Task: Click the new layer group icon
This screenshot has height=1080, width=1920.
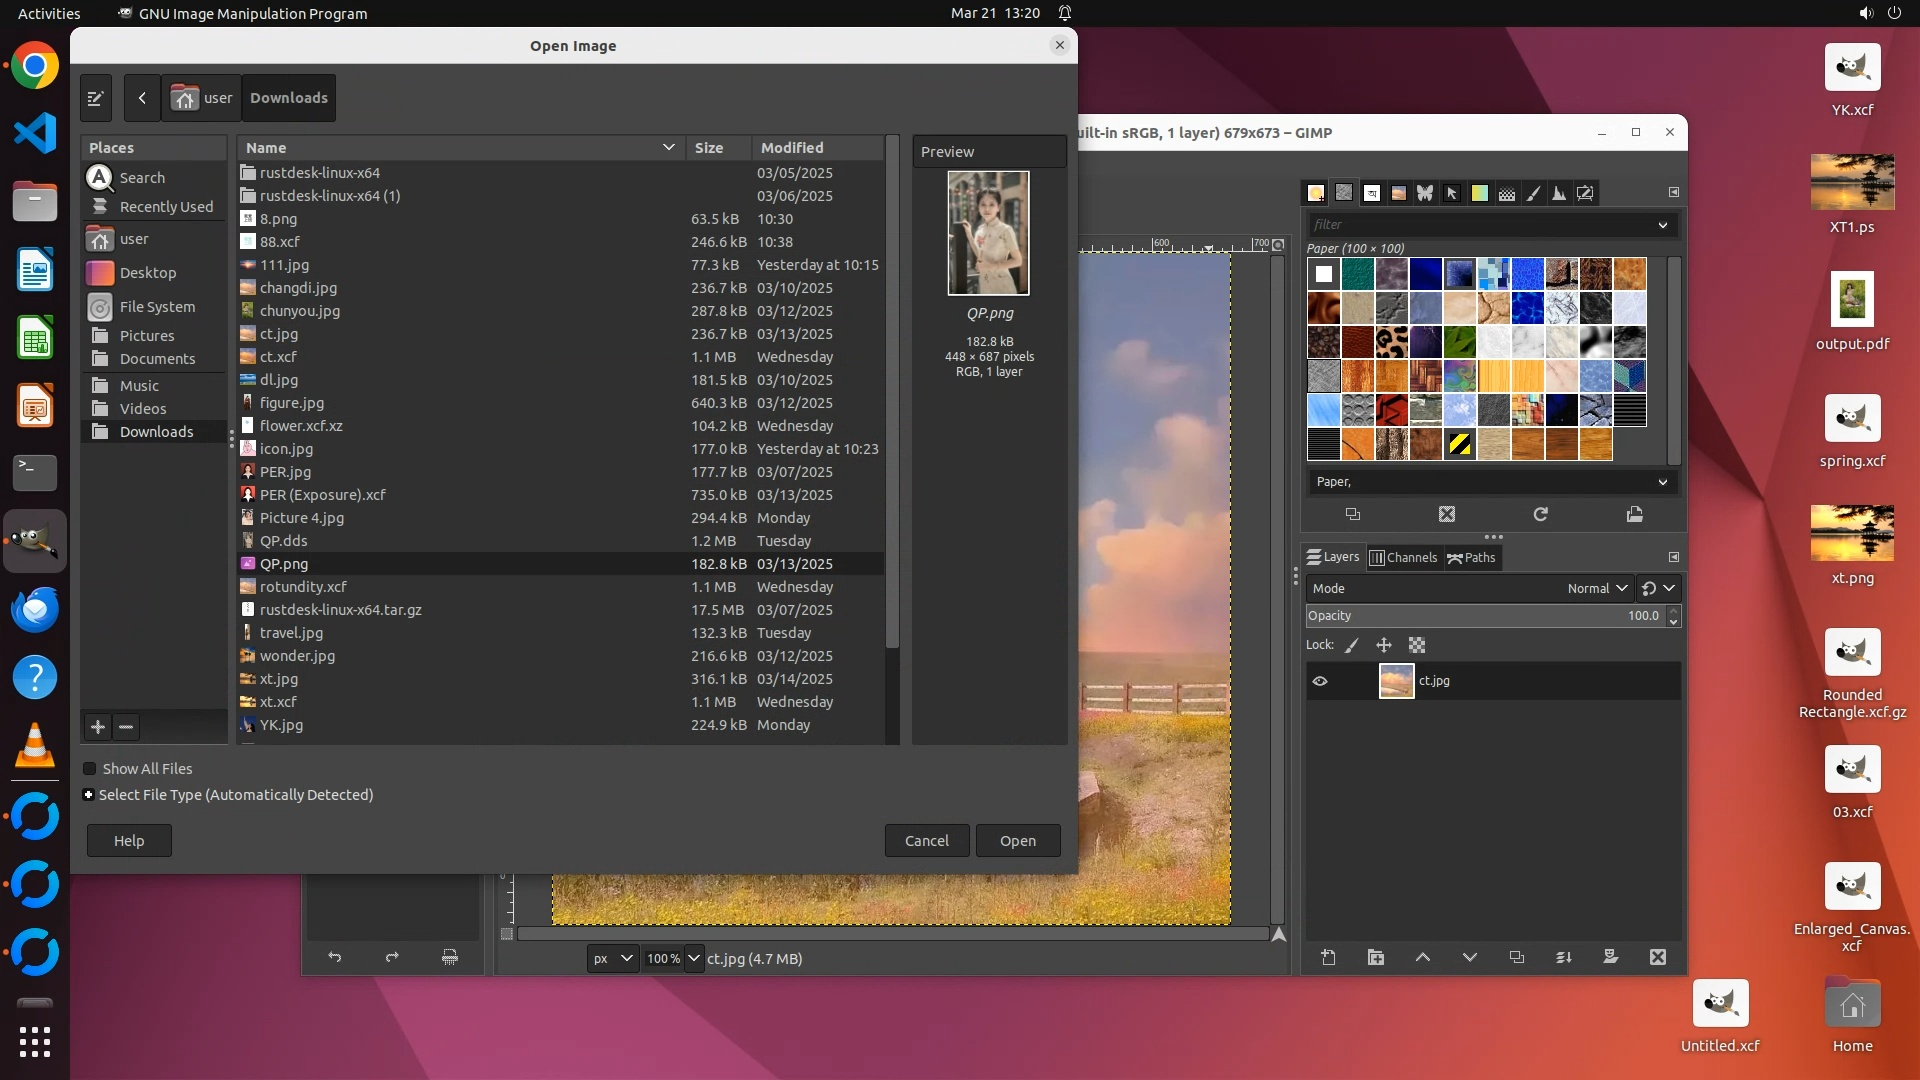Action: 1376,957
